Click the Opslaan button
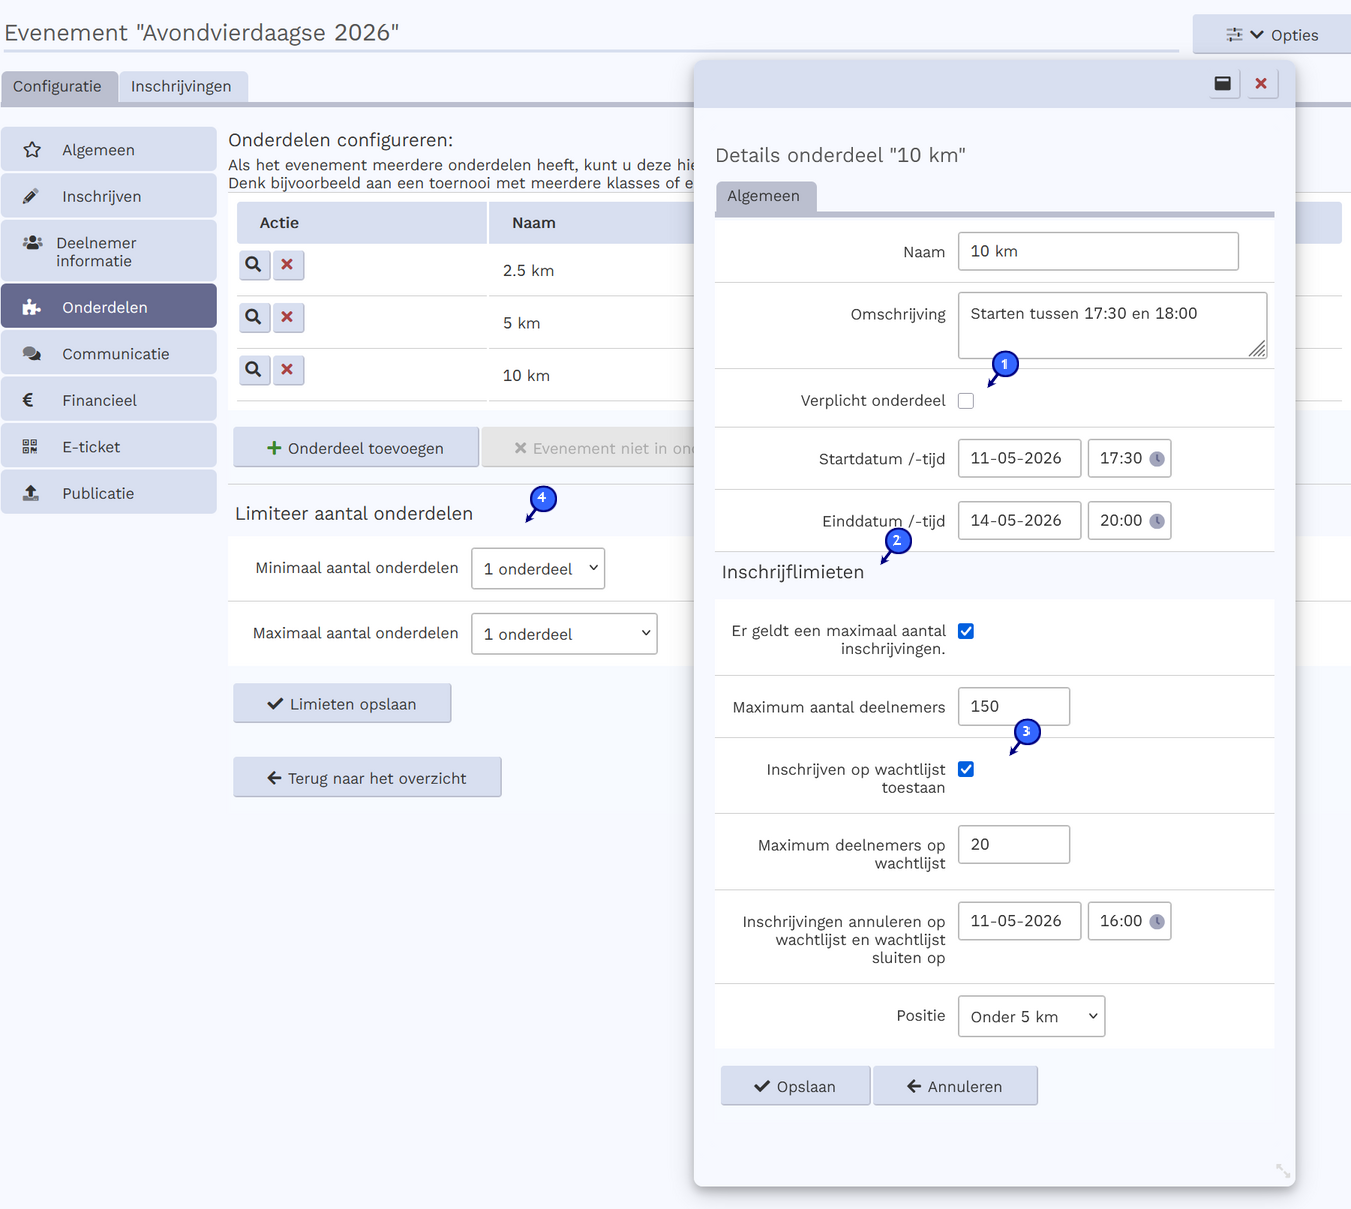The height and width of the screenshot is (1209, 1351). click(x=795, y=1086)
